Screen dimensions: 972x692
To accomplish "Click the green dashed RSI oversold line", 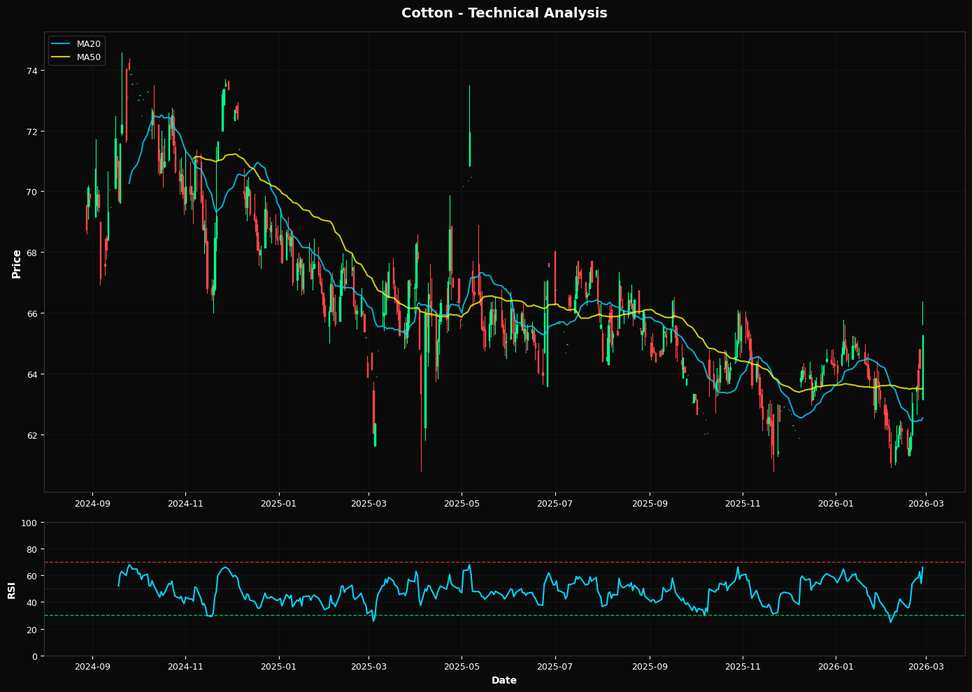I will (x=504, y=616).
